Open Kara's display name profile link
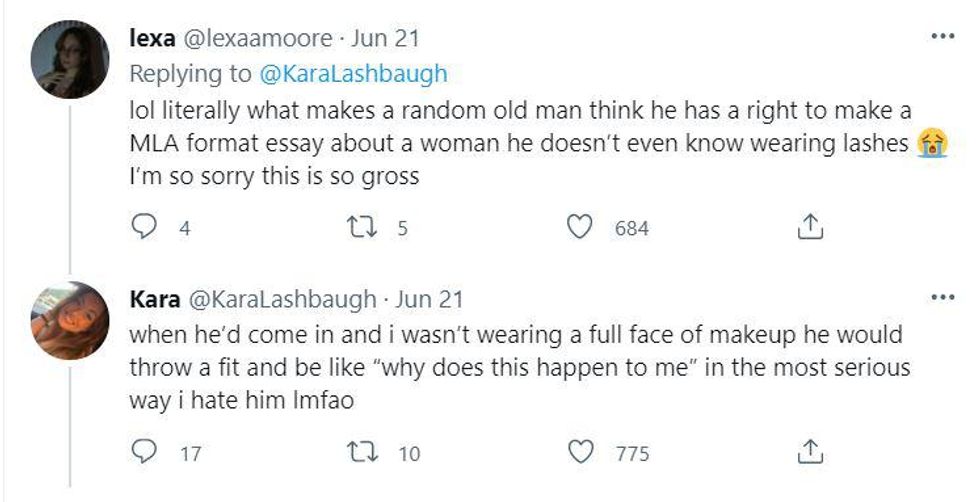The image size is (980, 502). [x=155, y=299]
